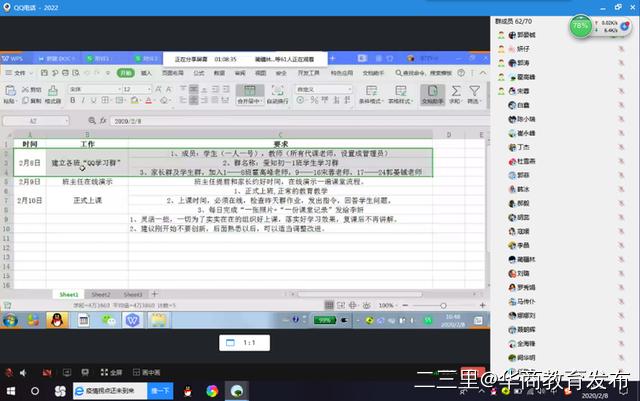640x401 pixels.
Task: Click zoom out minus in WPS status bar
Action: click(405, 305)
